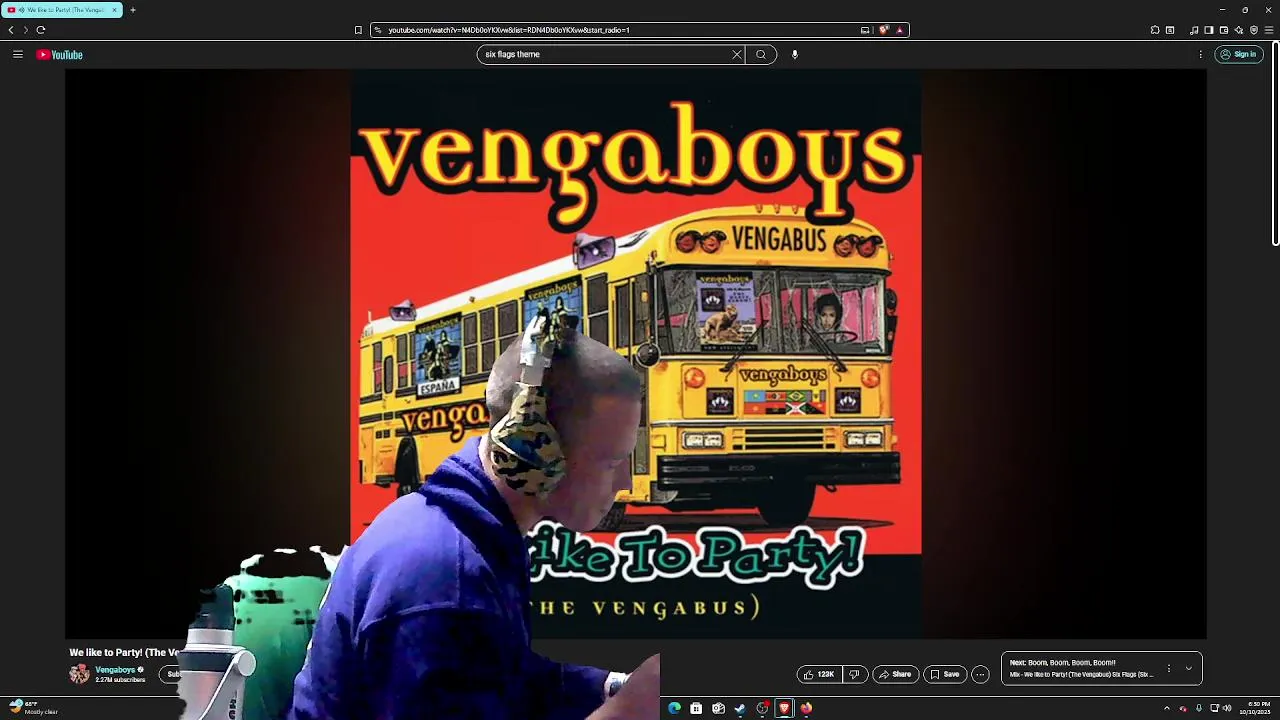Viewport: 1280px width, 720px height.
Task: Dislike the video with thumbs down
Action: click(x=855, y=674)
